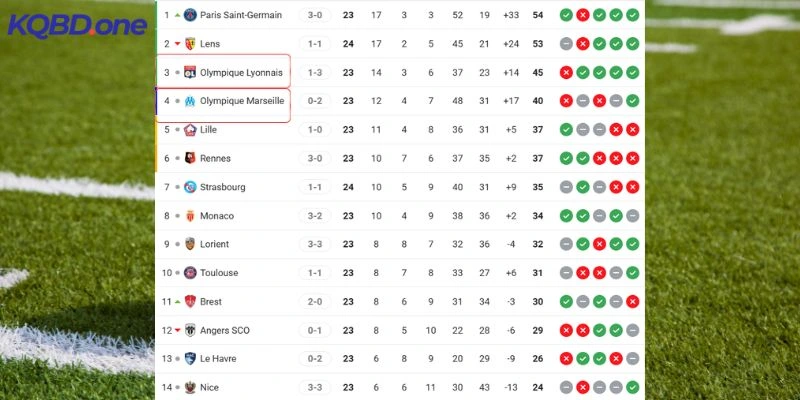Click the 2-0 score badge for Brest
Viewport: 800px width, 400px height.
(315, 301)
